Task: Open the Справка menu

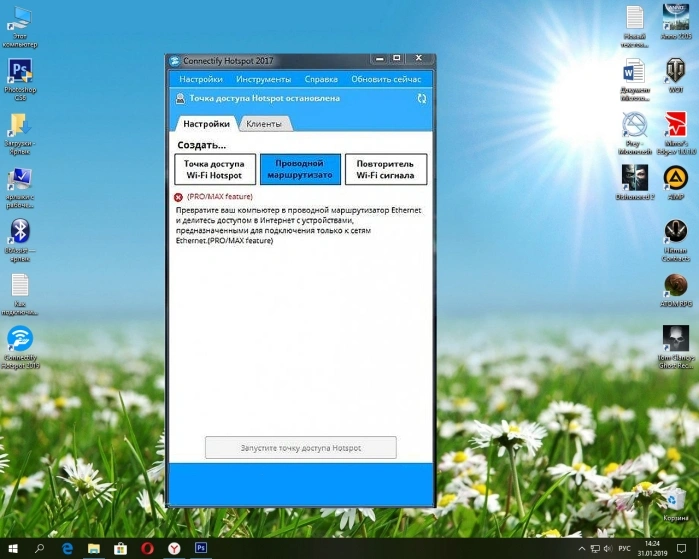Action: coord(321,79)
